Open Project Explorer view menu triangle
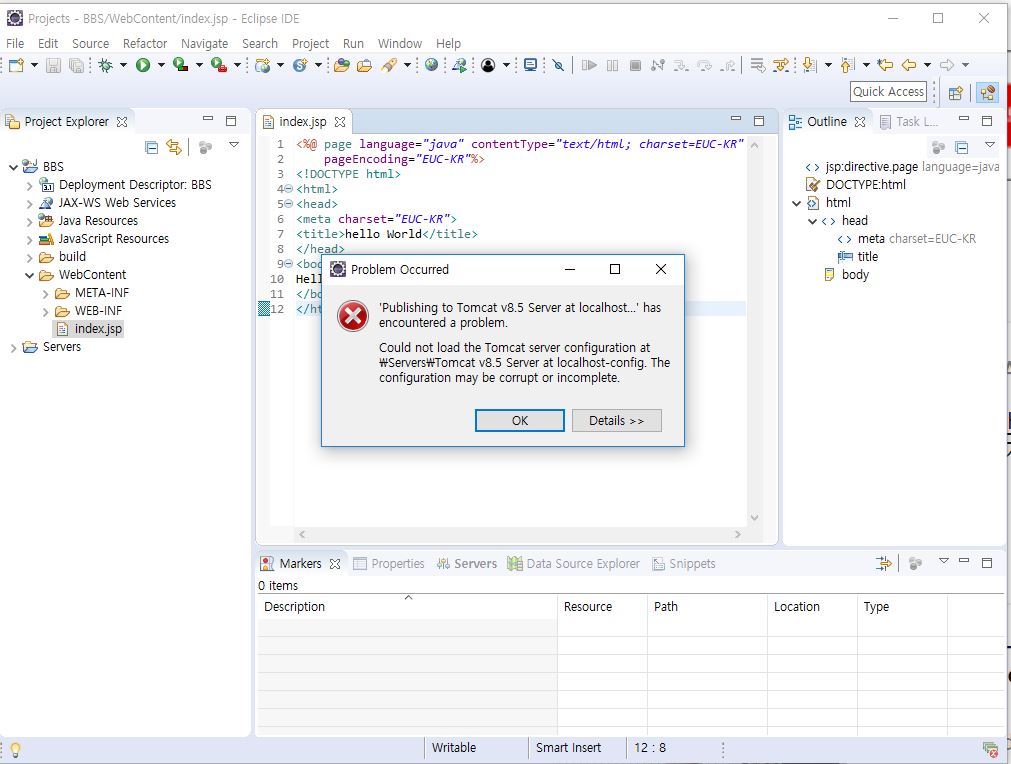Screen dimensions: 1011x764 click(234, 145)
